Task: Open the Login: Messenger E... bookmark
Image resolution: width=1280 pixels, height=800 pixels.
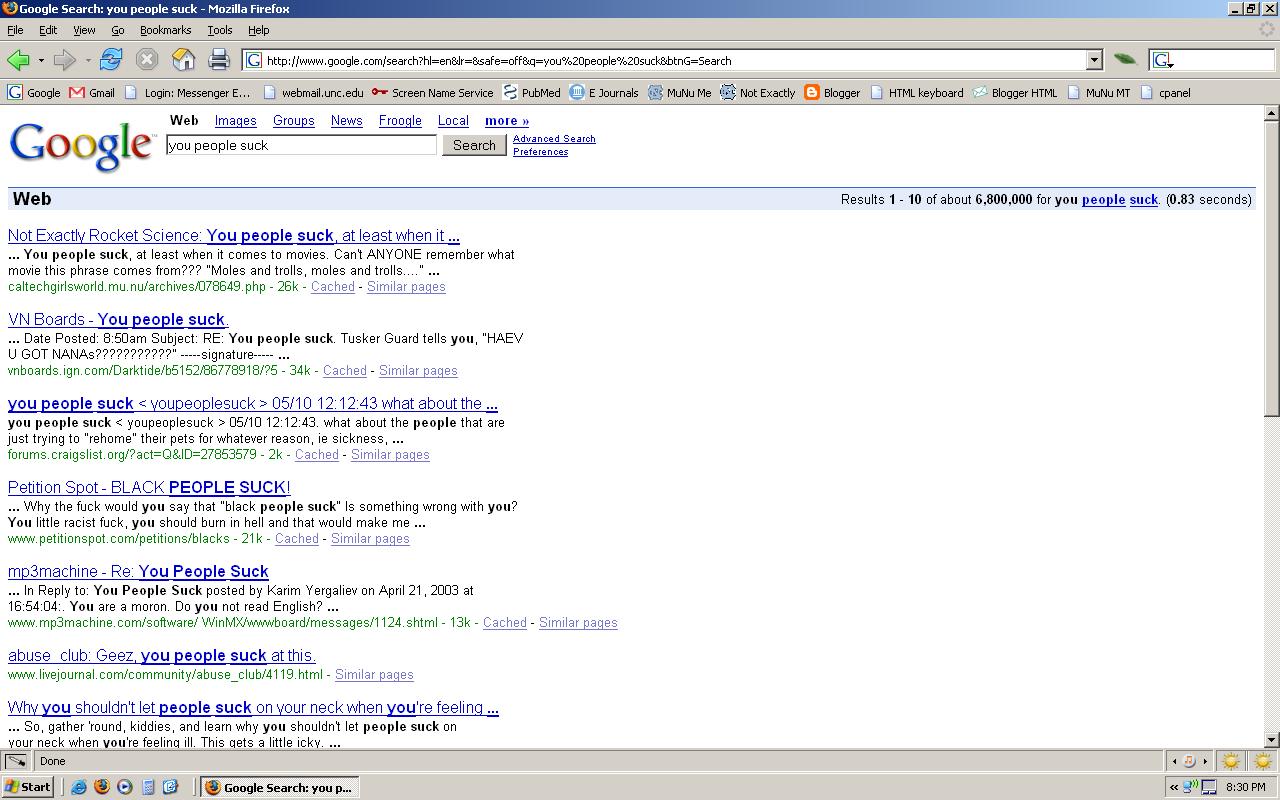Action: point(187,92)
